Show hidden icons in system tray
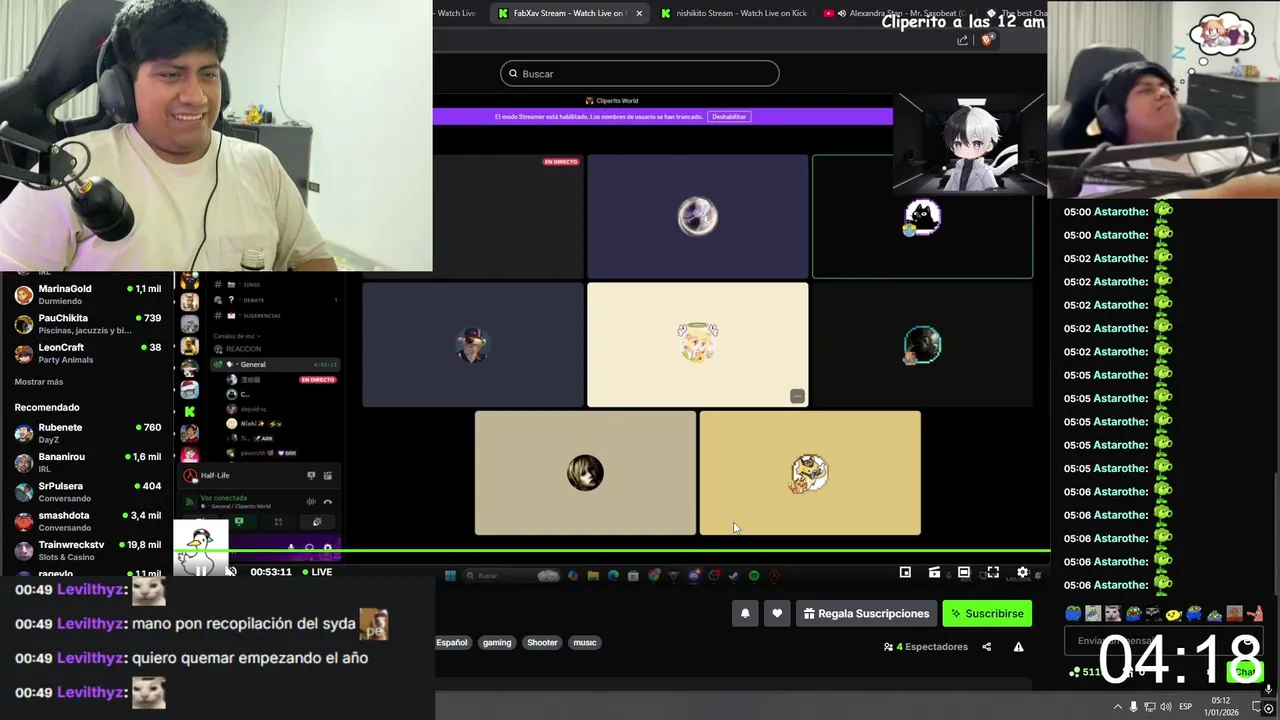The height and width of the screenshot is (720, 1280). 1117,707
